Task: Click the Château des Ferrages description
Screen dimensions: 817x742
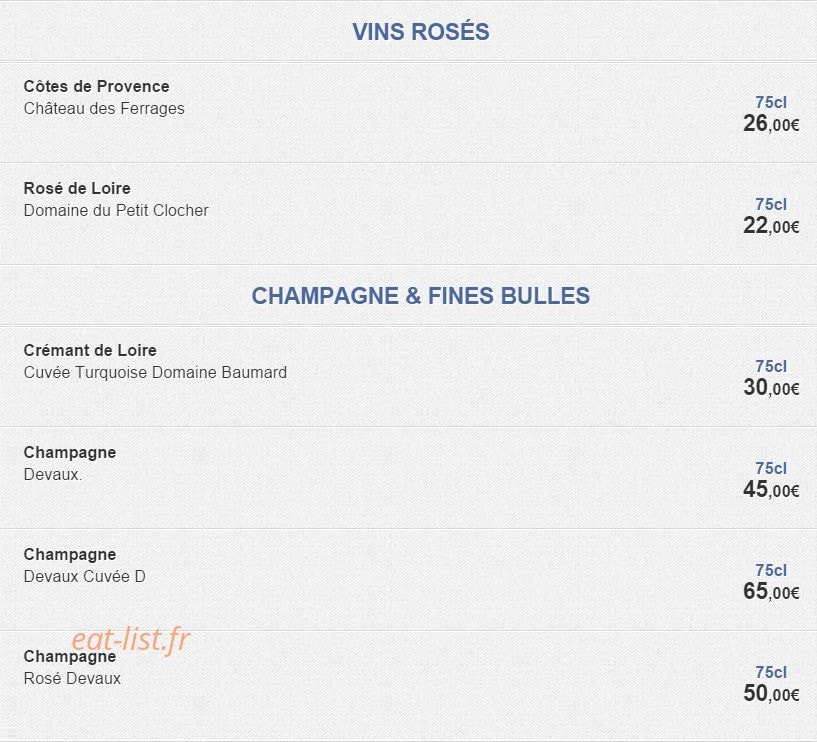Action: (x=104, y=108)
